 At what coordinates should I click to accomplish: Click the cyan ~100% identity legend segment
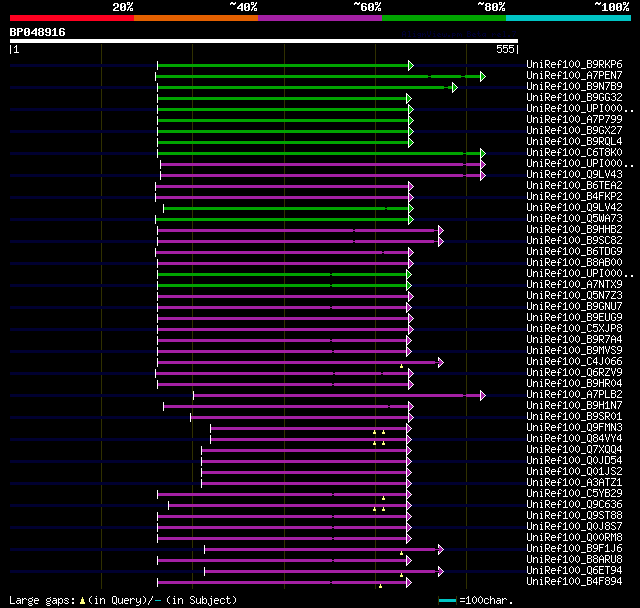point(568,18)
